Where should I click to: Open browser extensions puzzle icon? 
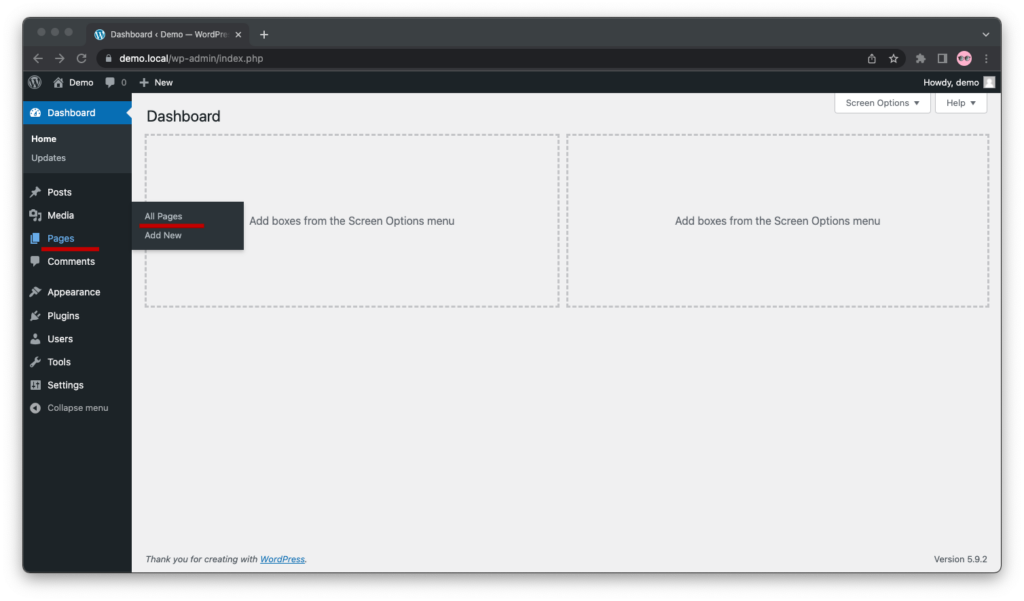pyautogui.click(x=920, y=59)
